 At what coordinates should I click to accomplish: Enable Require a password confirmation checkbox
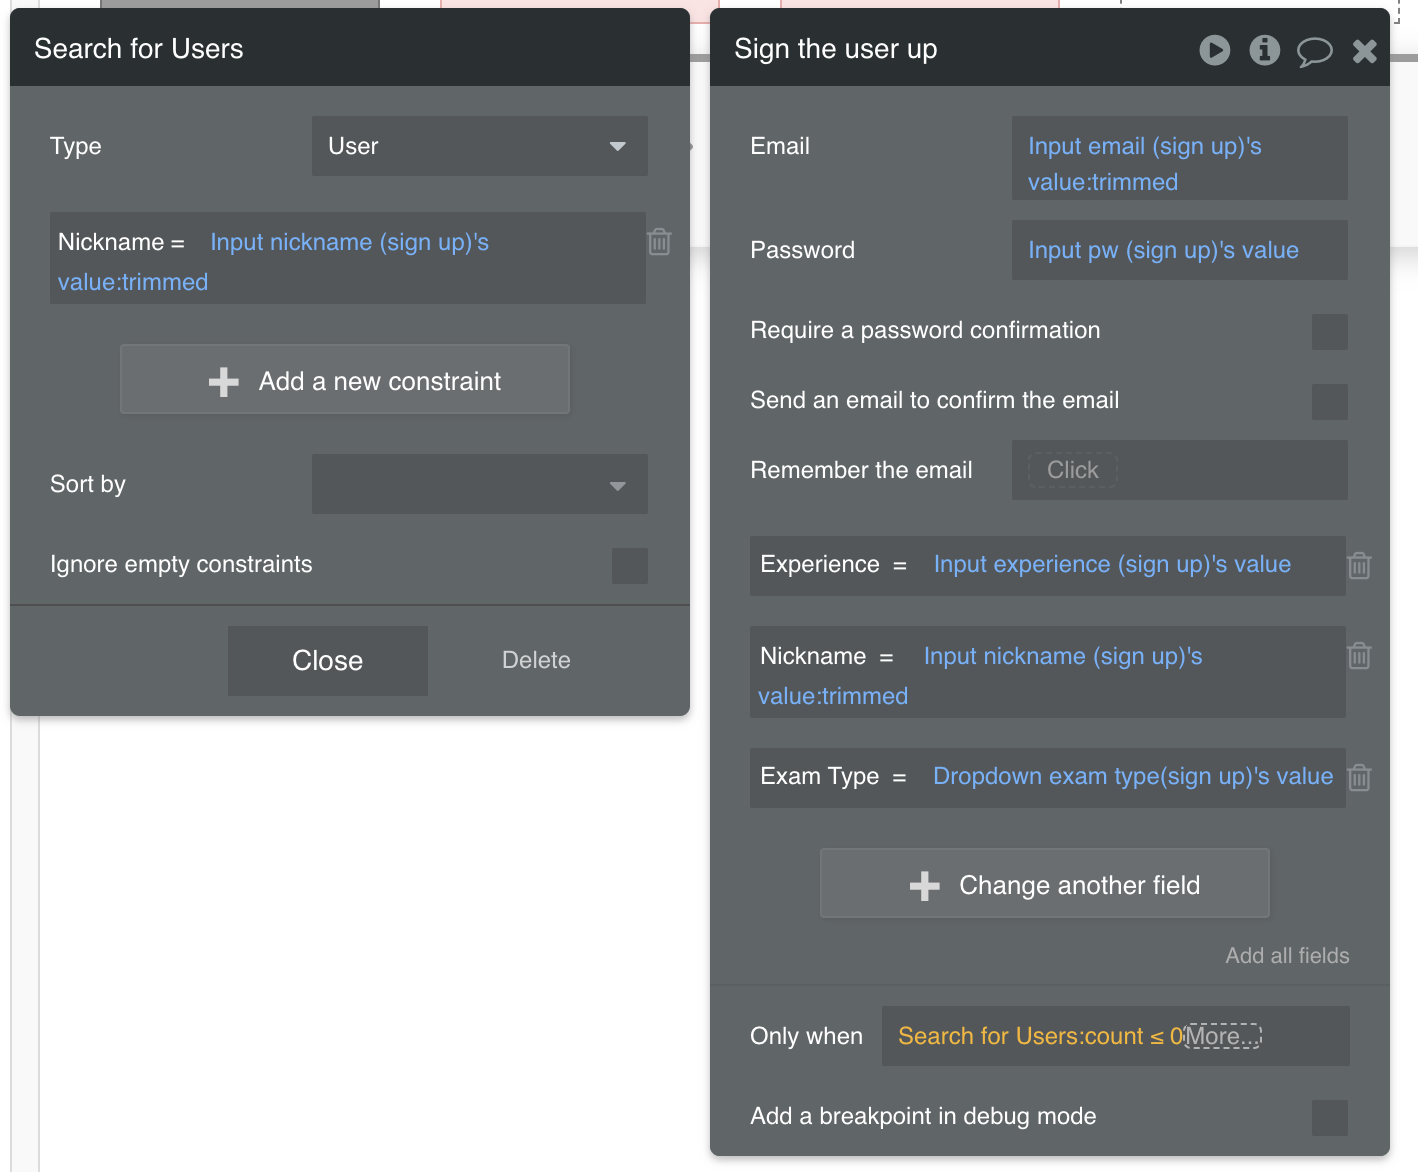tap(1329, 332)
